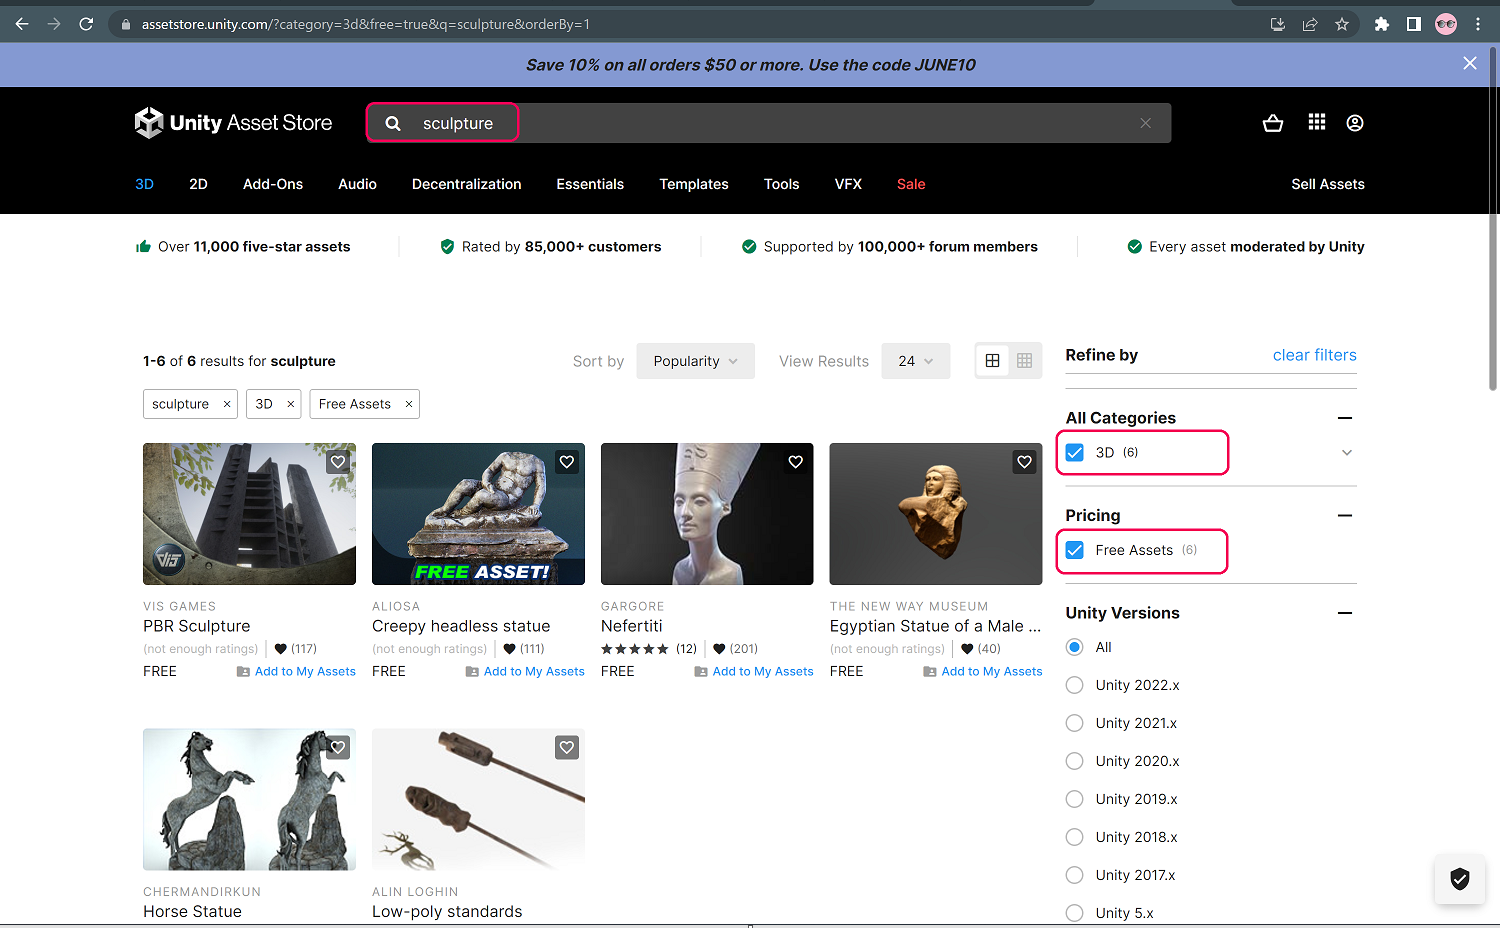Viewport: 1500px width, 928px height.
Task: Uncheck the Free Assets pricing checkbox
Action: click(x=1075, y=551)
